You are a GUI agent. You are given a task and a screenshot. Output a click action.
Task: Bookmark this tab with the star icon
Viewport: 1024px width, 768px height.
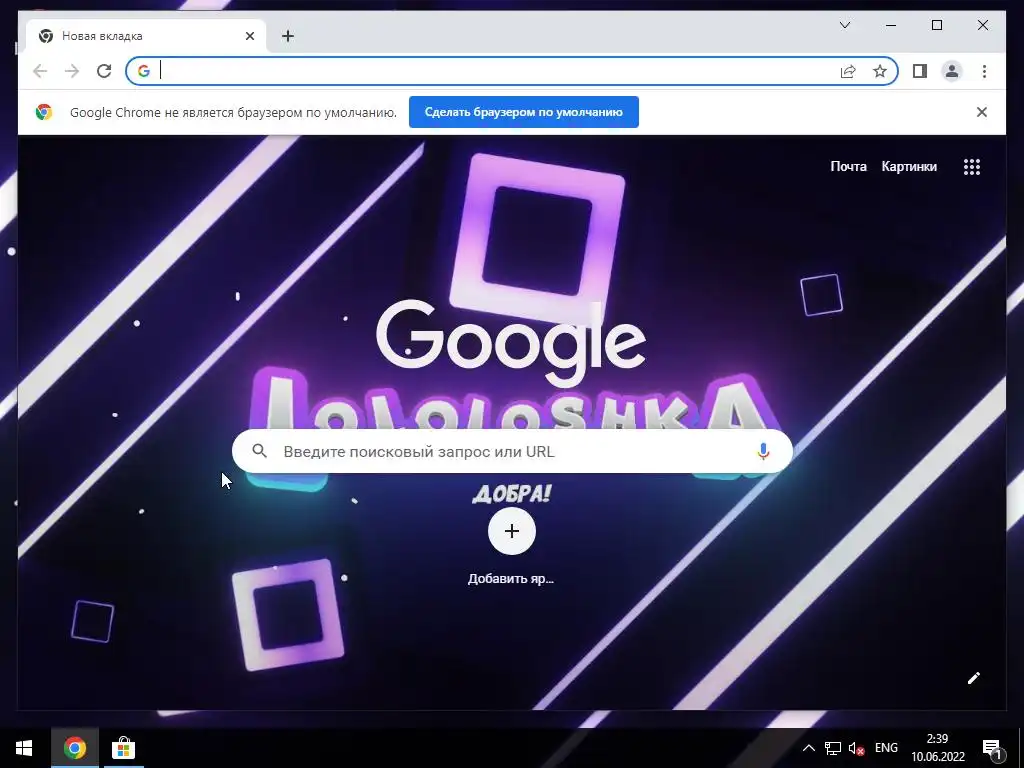(x=880, y=71)
